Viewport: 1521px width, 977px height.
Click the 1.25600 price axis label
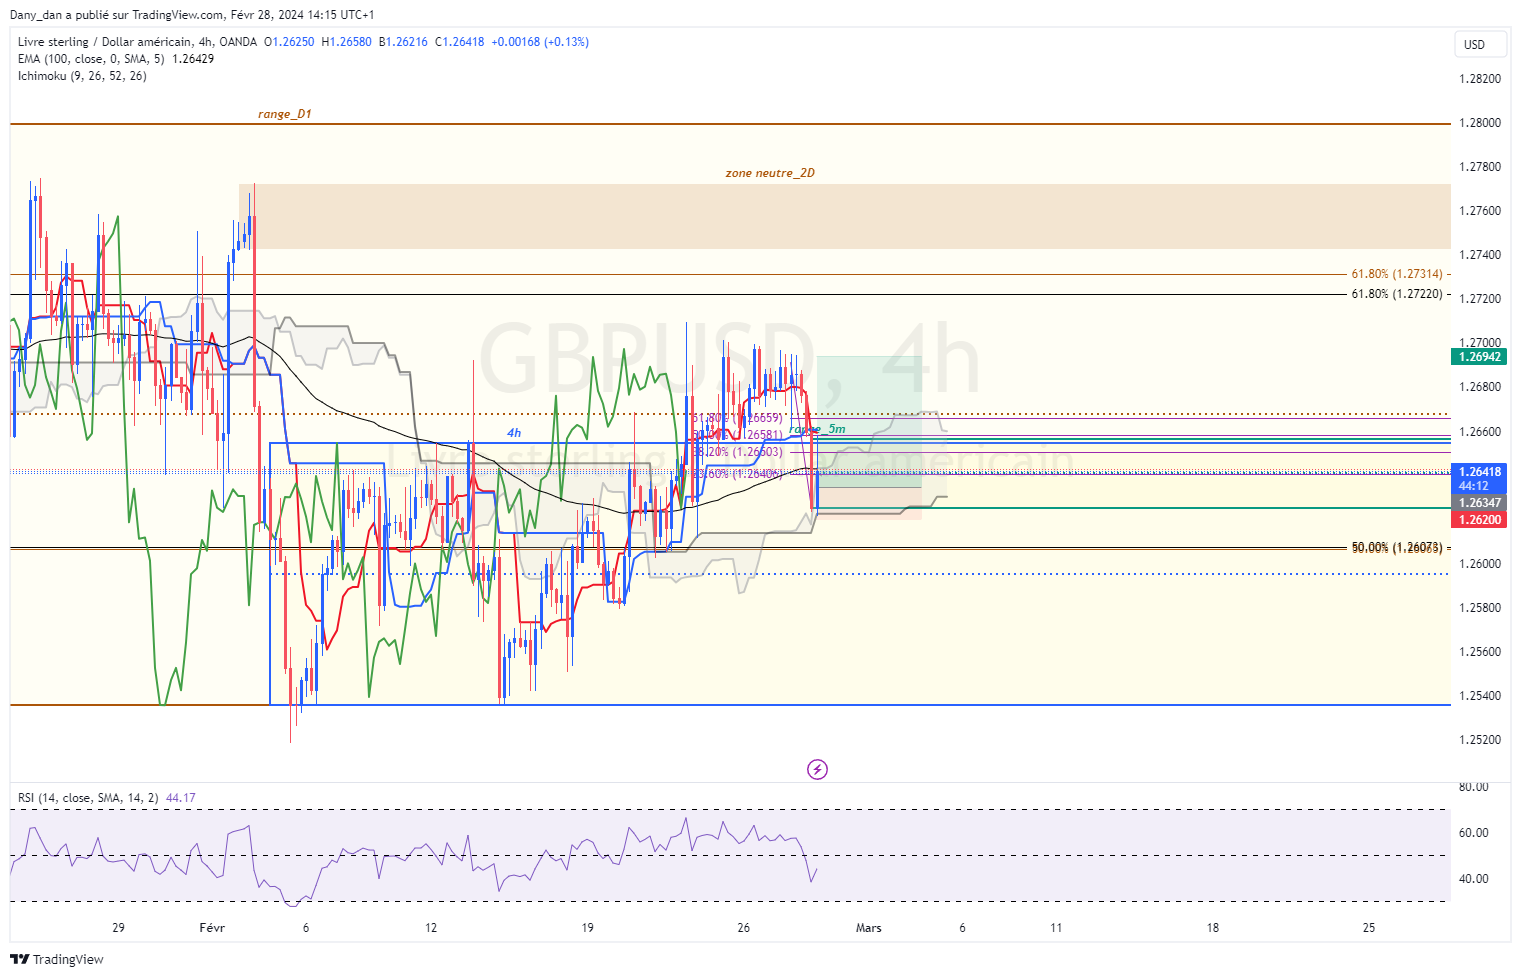(x=1480, y=652)
